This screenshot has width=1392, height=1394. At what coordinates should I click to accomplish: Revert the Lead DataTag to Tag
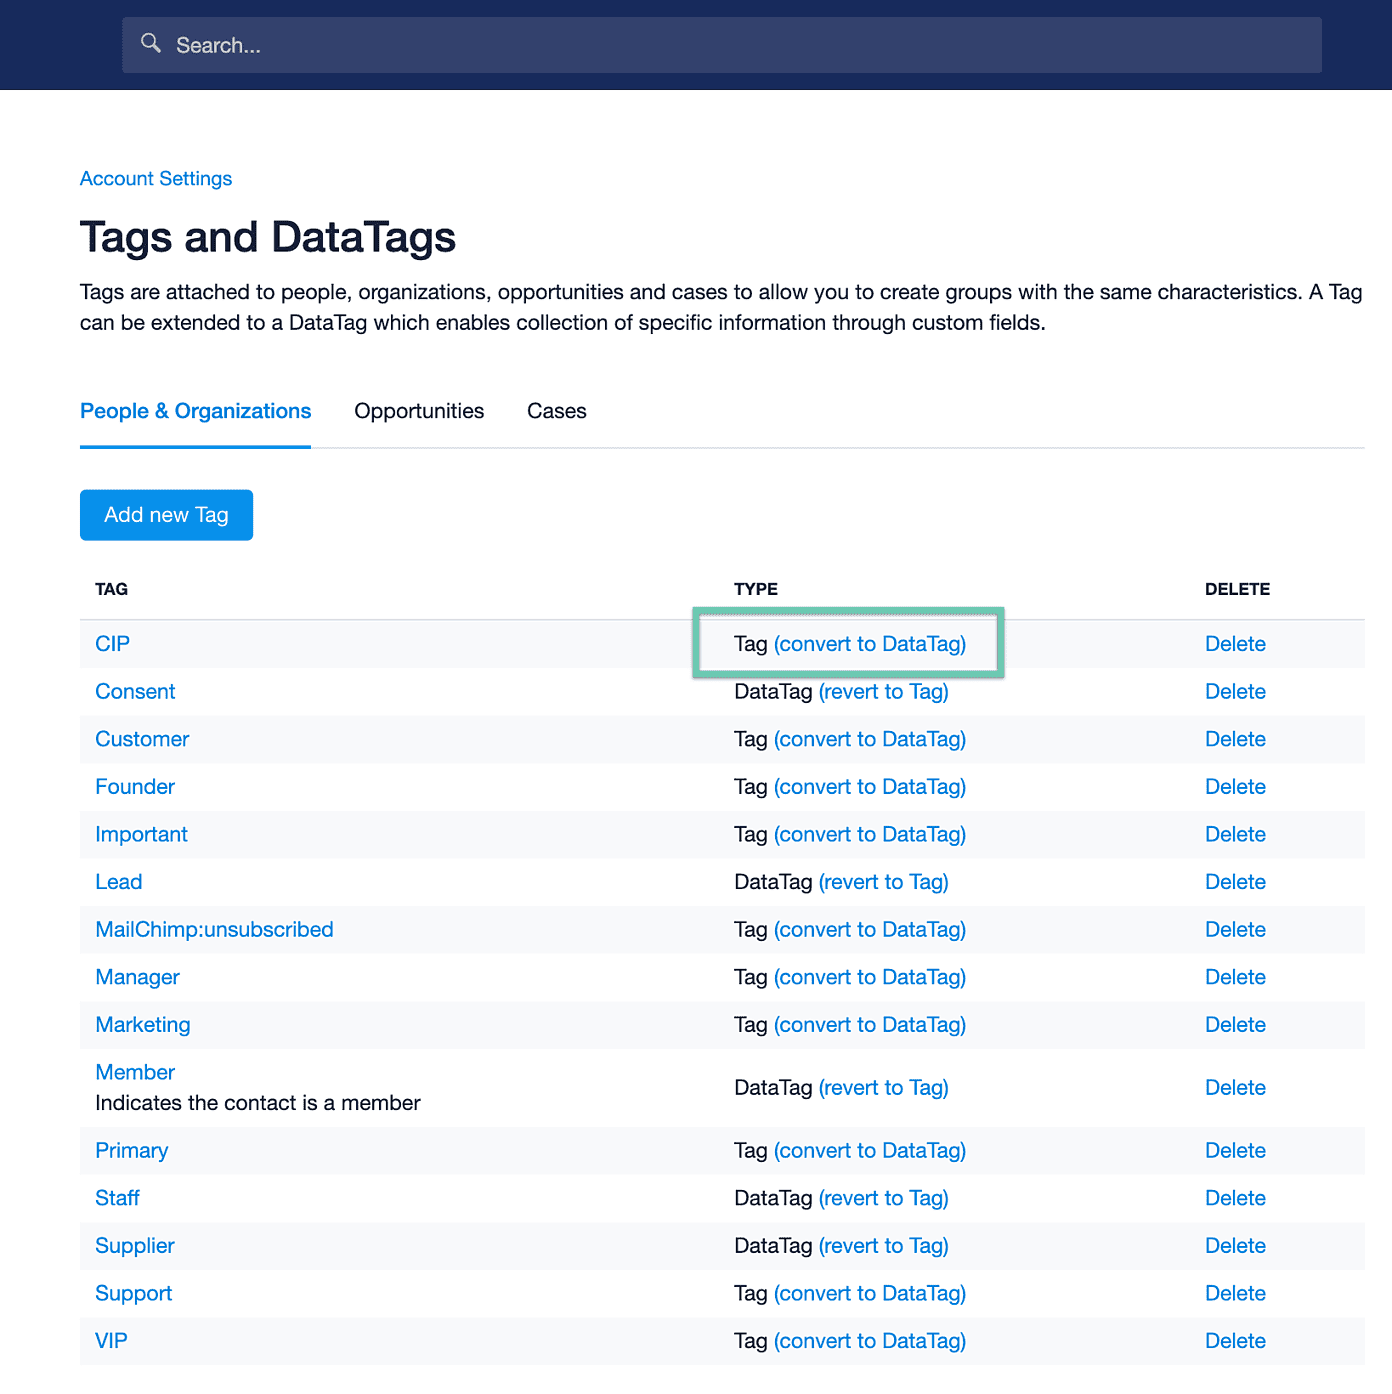pos(883,882)
